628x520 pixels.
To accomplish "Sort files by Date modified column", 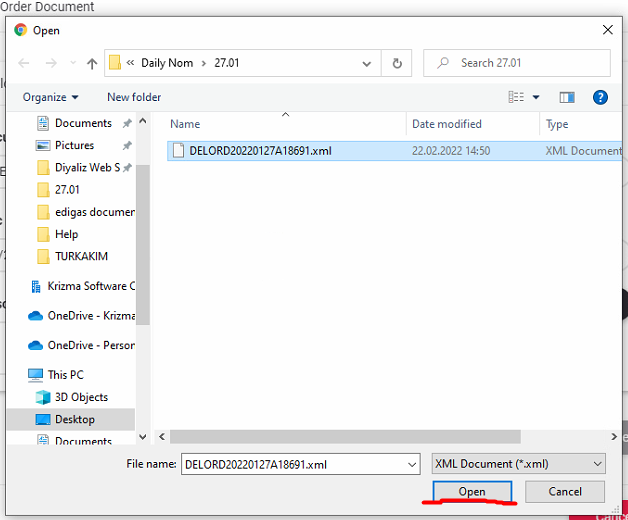I will click(447, 124).
